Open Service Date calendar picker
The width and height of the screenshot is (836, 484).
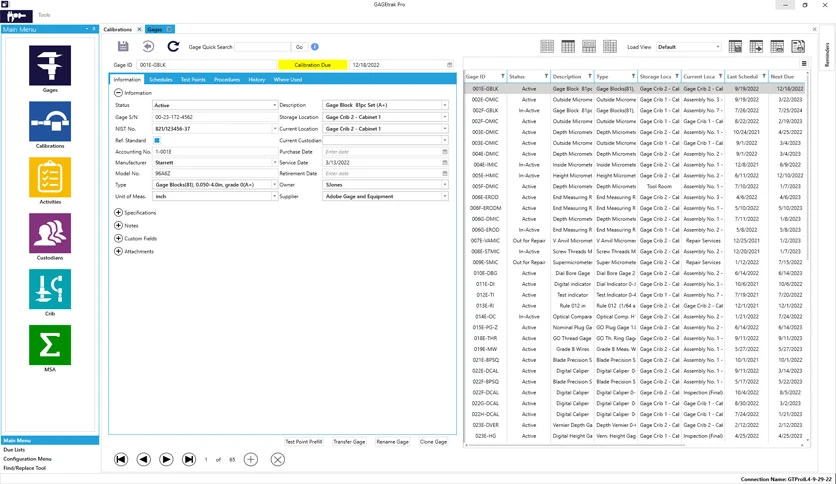445,163
